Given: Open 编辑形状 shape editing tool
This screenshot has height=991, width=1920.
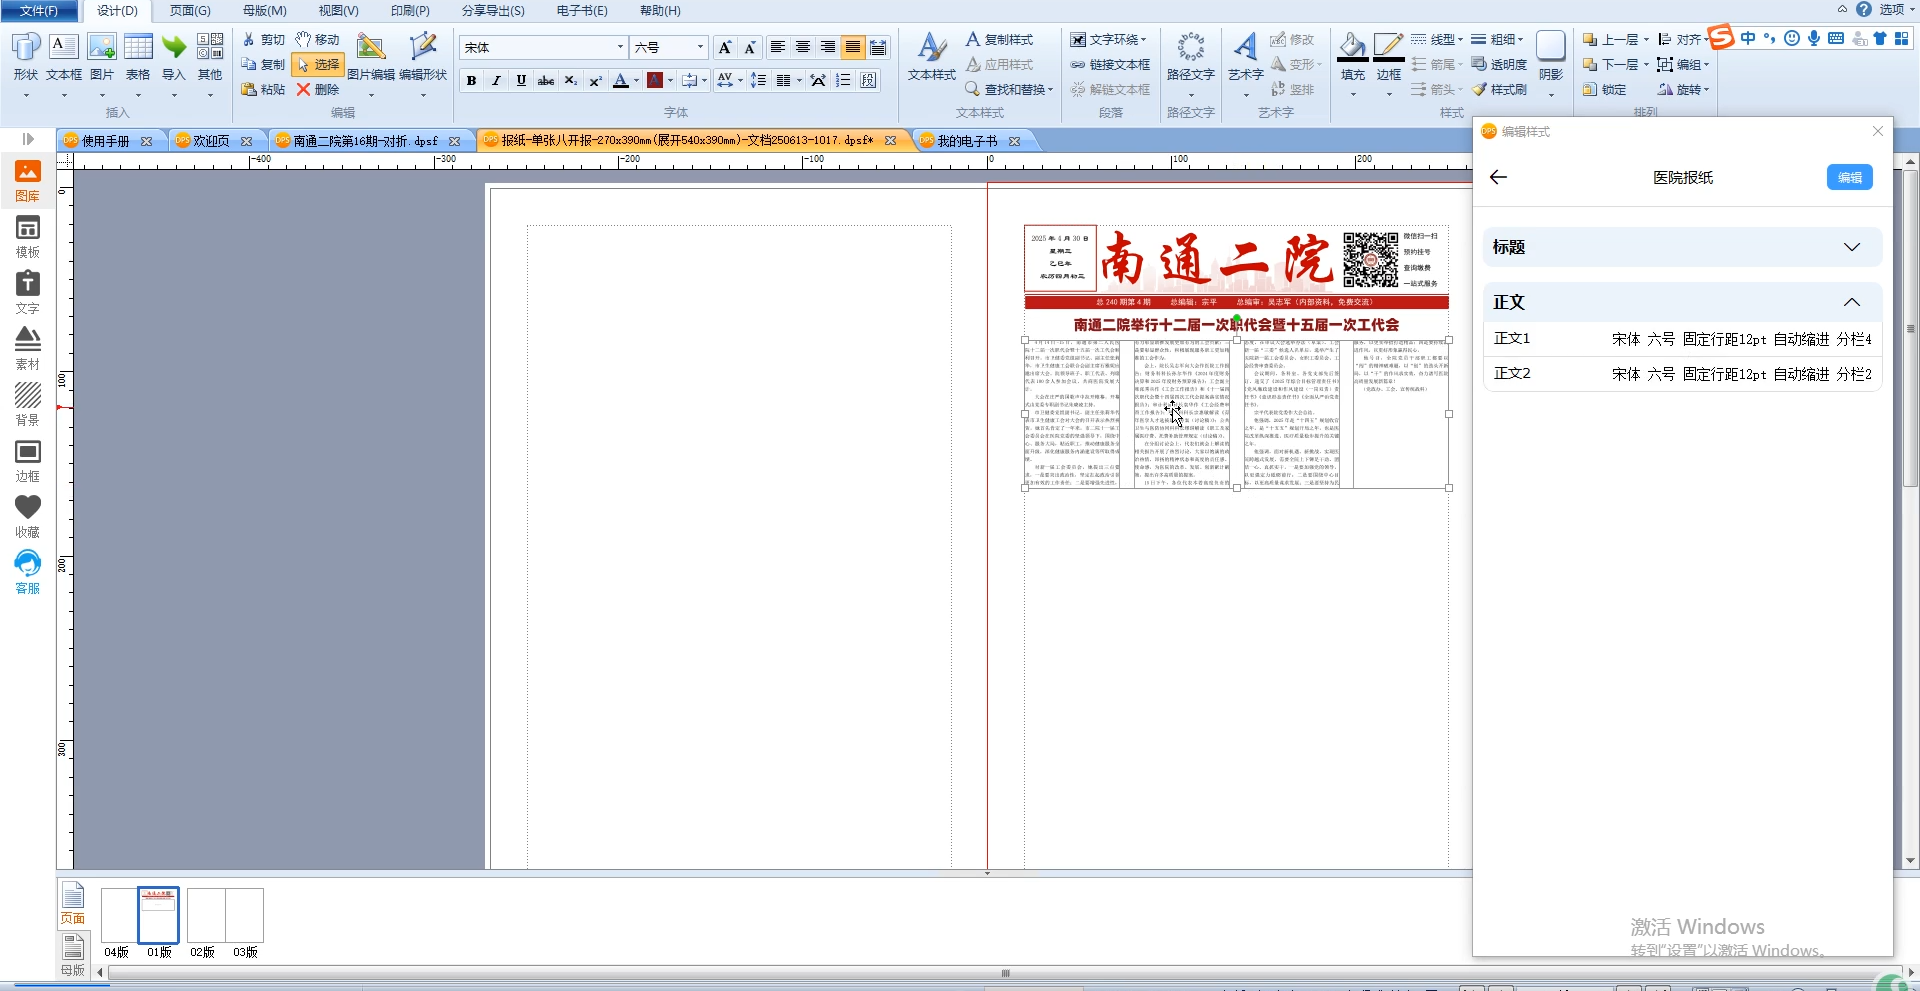Looking at the screenshot, I should tap(423, 57).
